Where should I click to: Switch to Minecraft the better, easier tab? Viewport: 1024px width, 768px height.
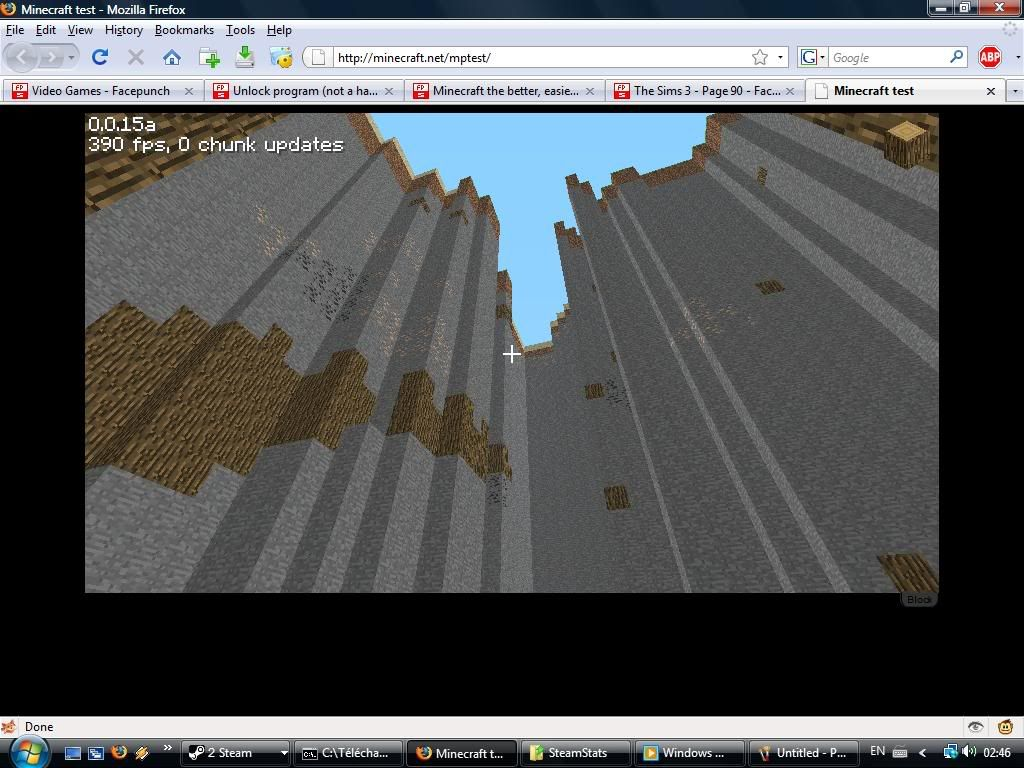505,91
